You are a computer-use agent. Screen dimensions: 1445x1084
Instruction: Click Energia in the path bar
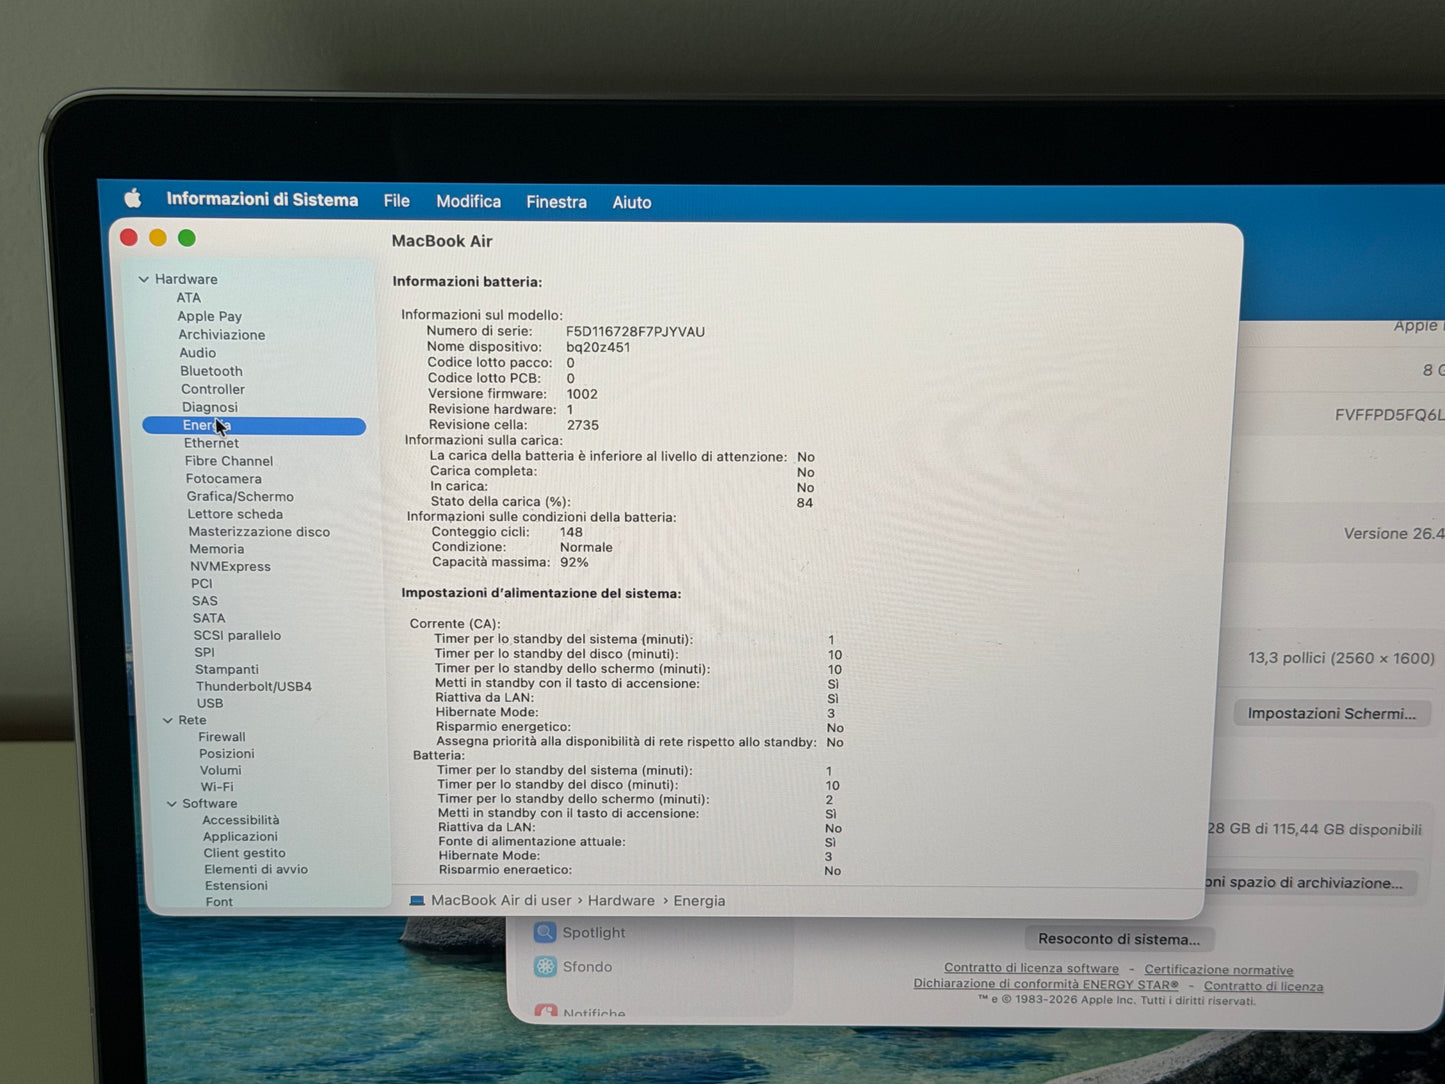(x=699, y=901)
